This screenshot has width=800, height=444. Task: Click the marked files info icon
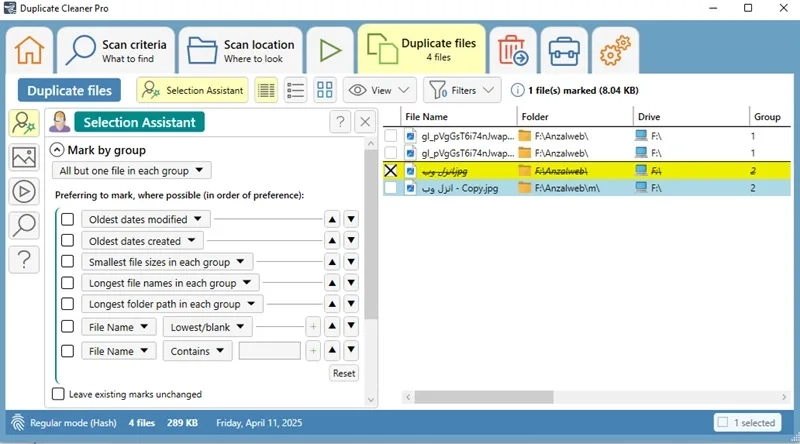(x=517, y=90)
